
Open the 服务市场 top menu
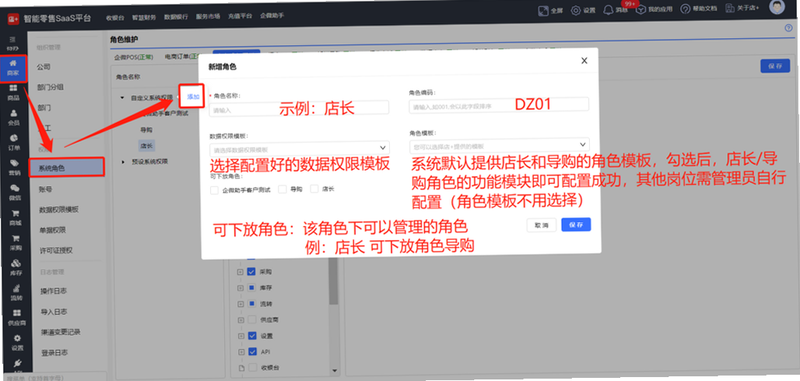click(208, 16)
